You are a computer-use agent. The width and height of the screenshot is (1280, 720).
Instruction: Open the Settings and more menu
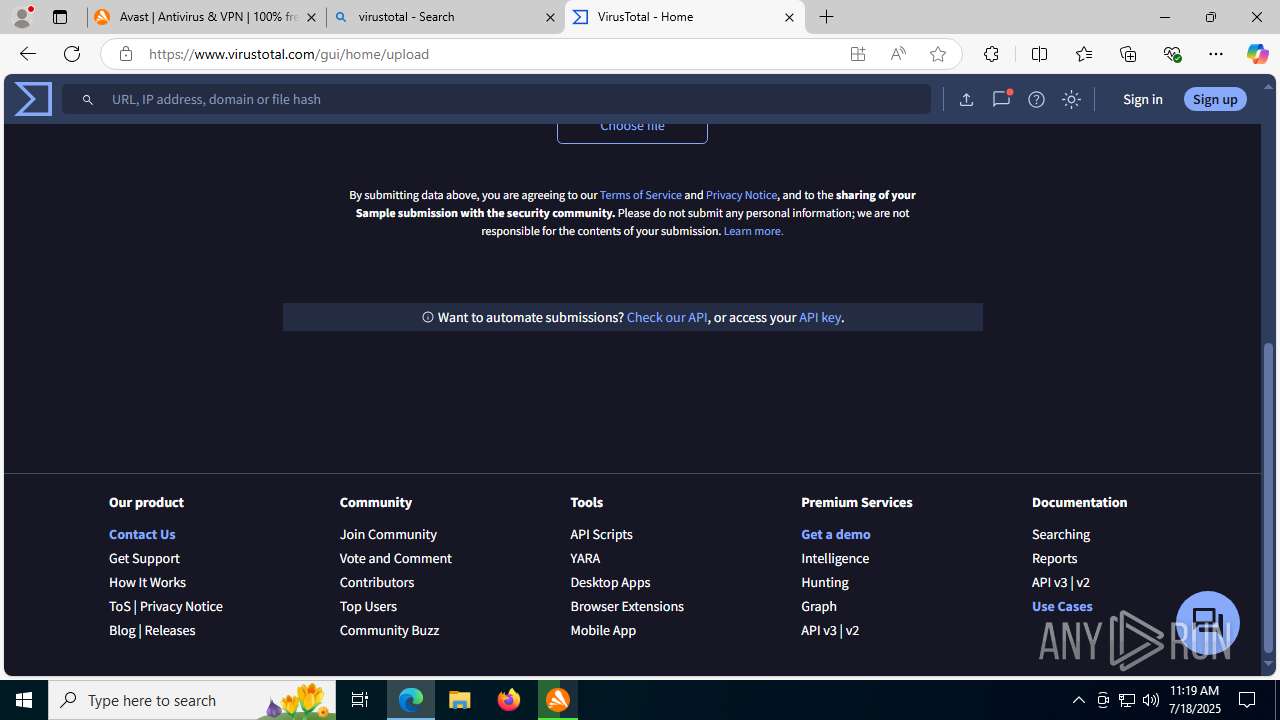click(1216, 54)
